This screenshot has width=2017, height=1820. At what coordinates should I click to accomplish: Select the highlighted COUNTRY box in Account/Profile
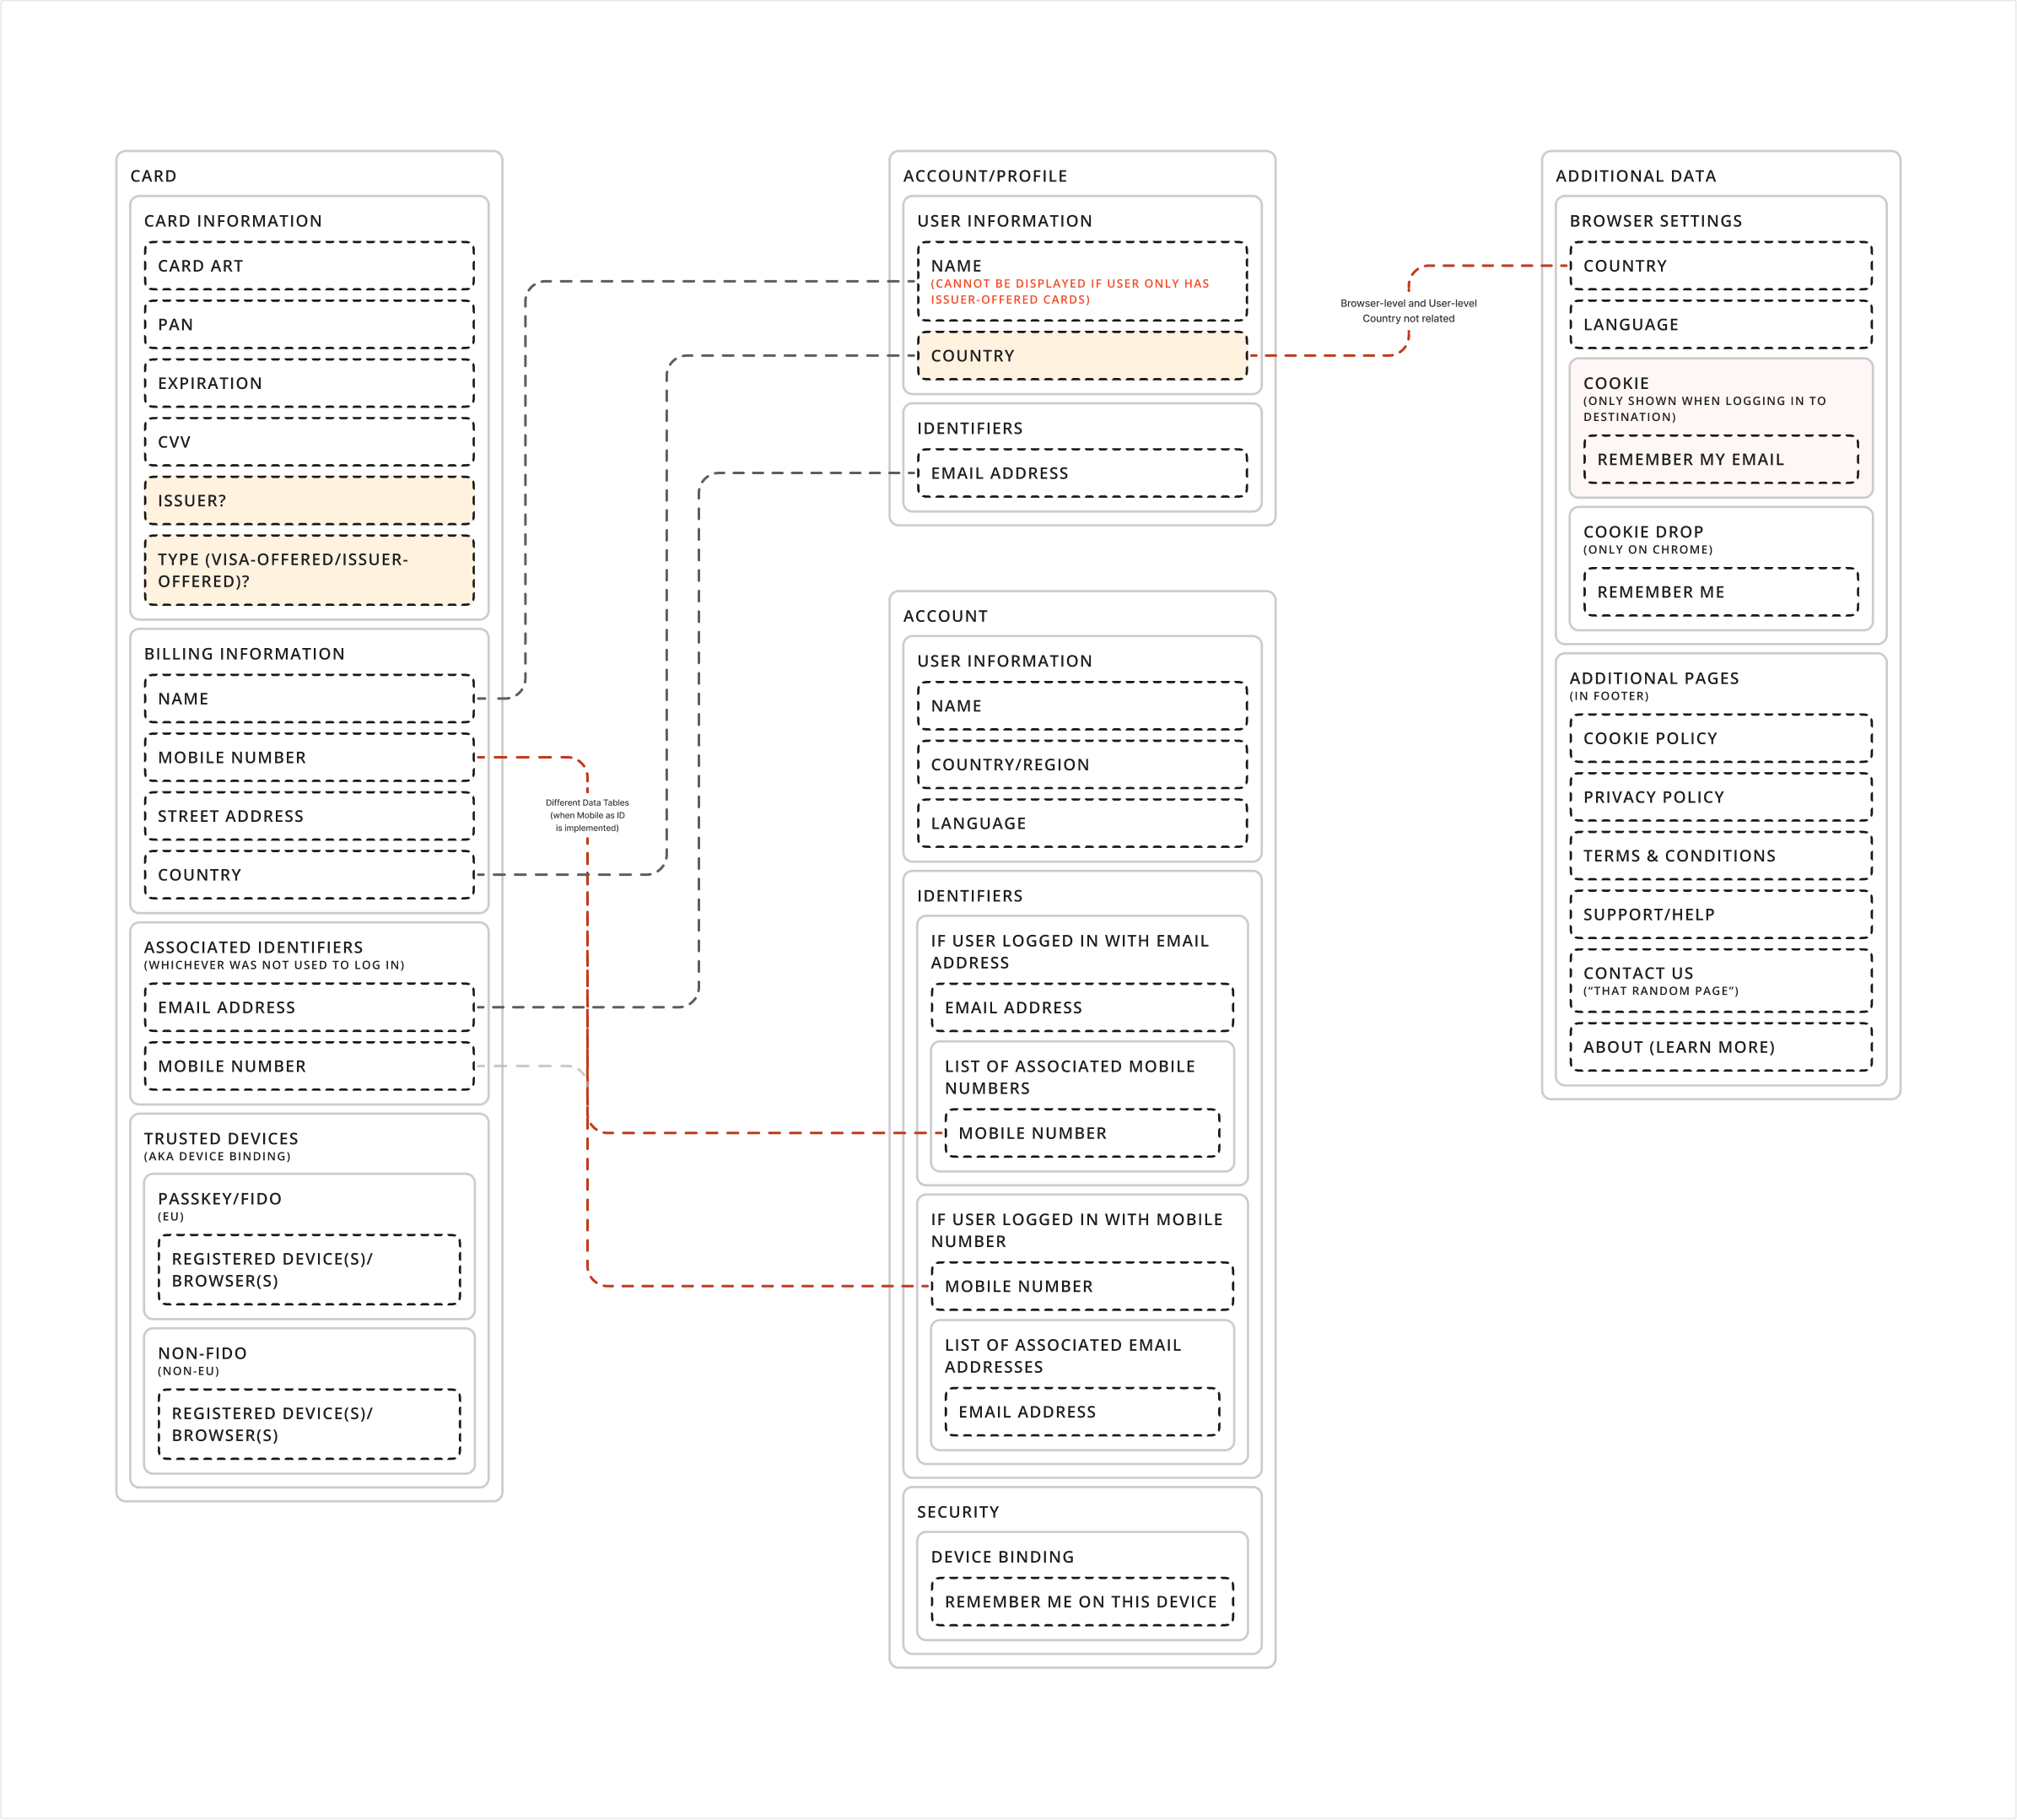pyautogui.click(x=1082, y=356)
